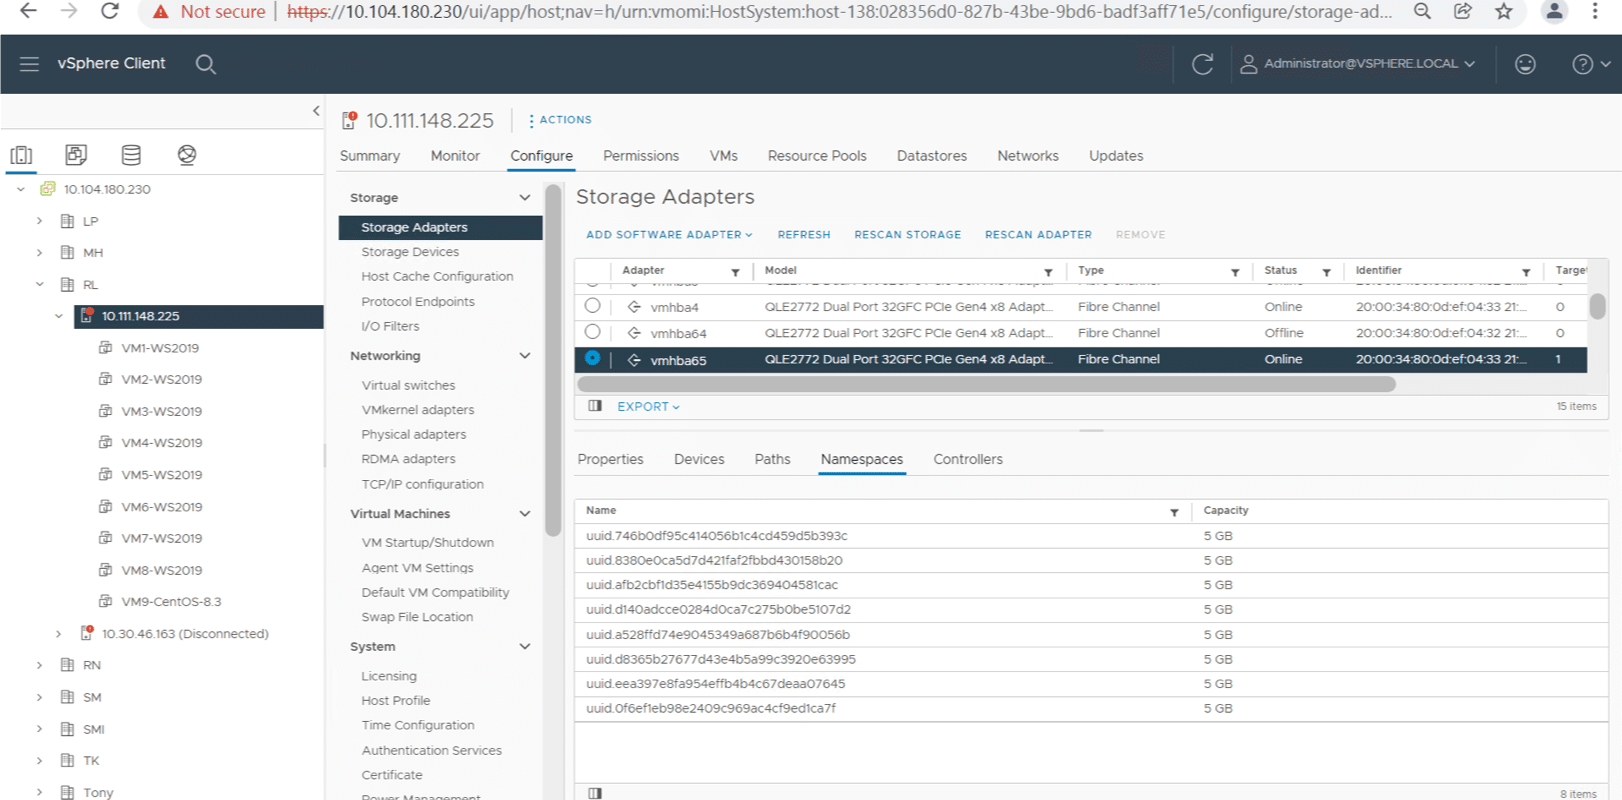Open the Monitor tab
Viewport: 1622px width, 800px height.
pyautogui.click(x=455, y=156)
